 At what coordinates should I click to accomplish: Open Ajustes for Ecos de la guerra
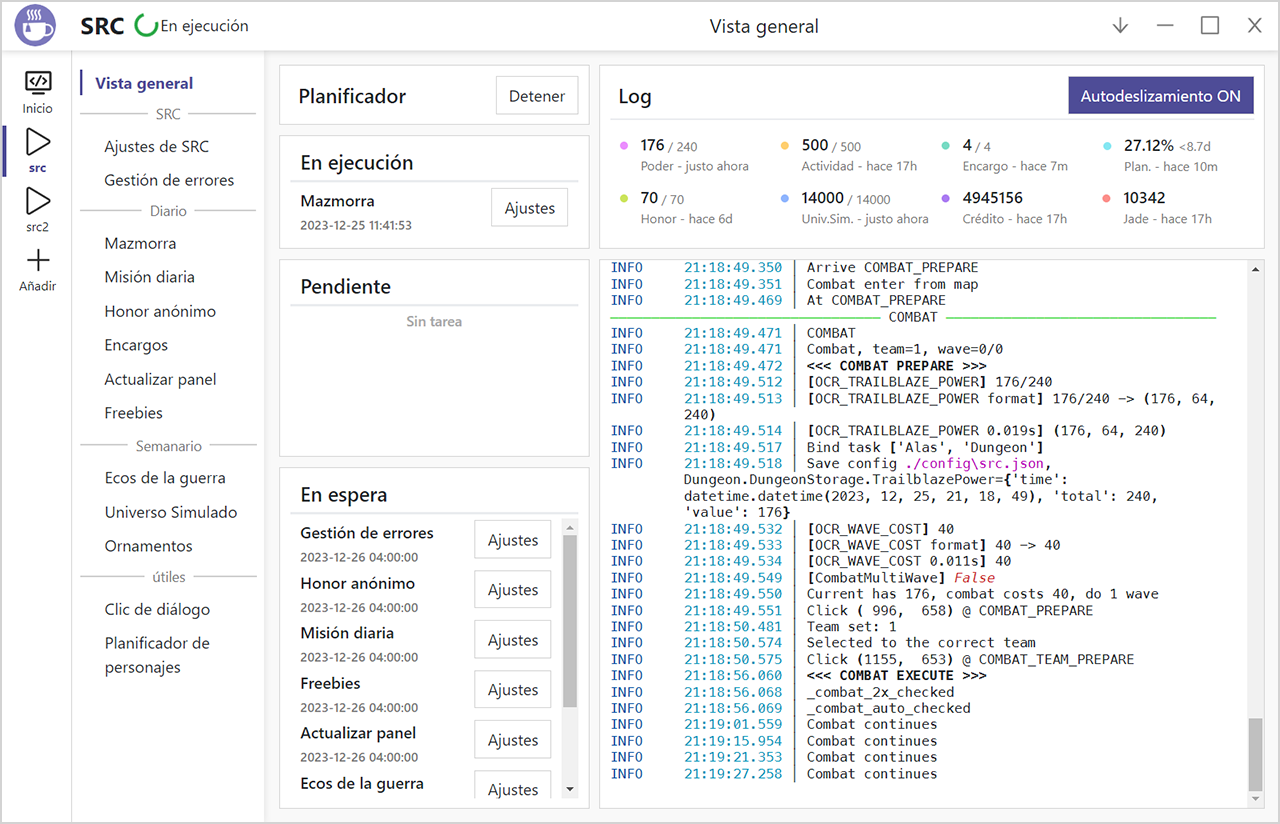[x=513, y=786]
